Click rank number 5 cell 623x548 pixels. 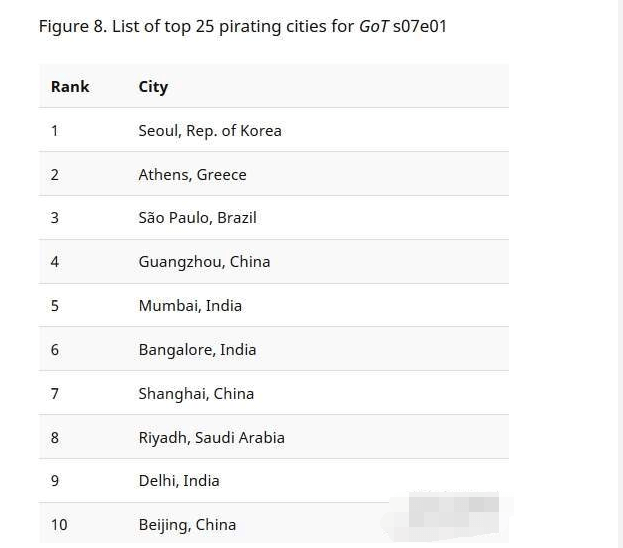[55, 306]
